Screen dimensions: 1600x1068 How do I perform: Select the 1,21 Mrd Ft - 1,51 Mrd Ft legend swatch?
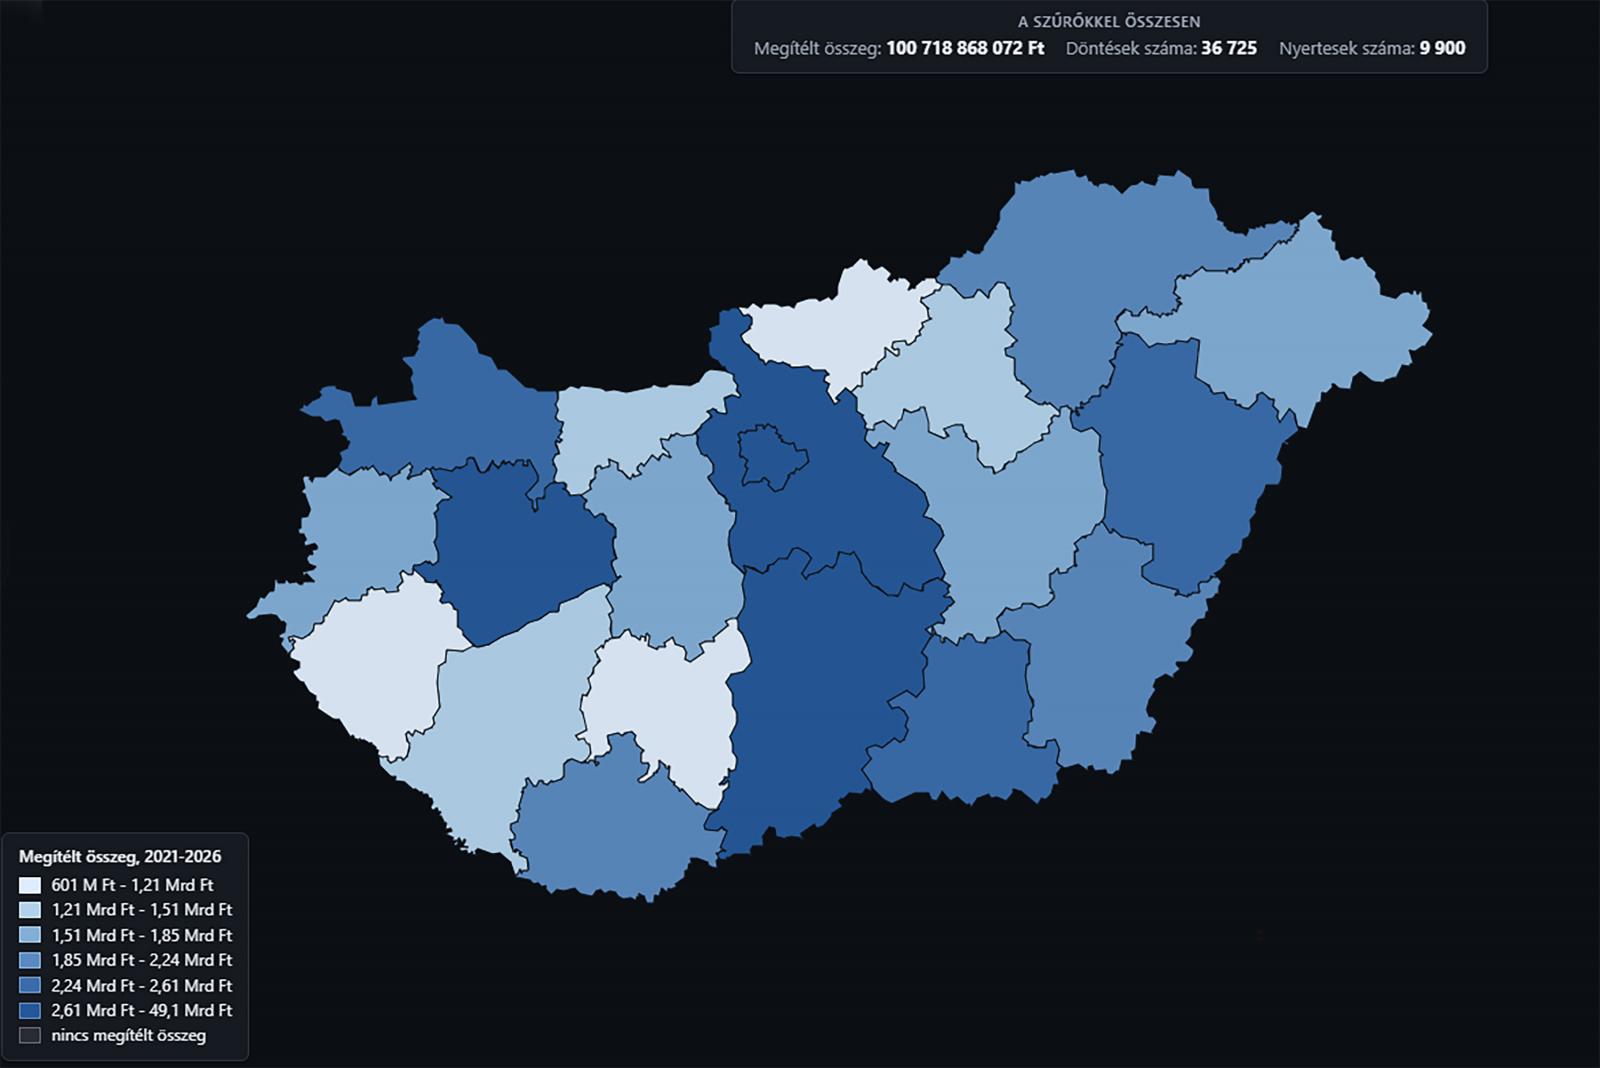pyautogui.click(x=30, y=910)
